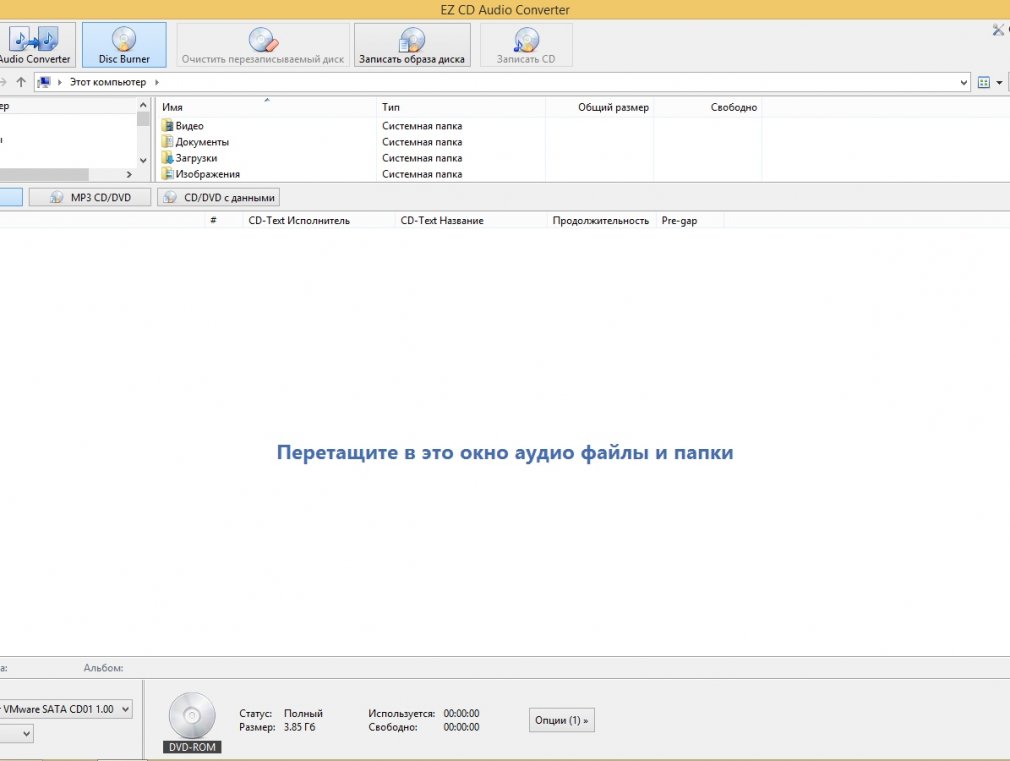Click the DVD-ROM disc icon

tap(192, 717)
